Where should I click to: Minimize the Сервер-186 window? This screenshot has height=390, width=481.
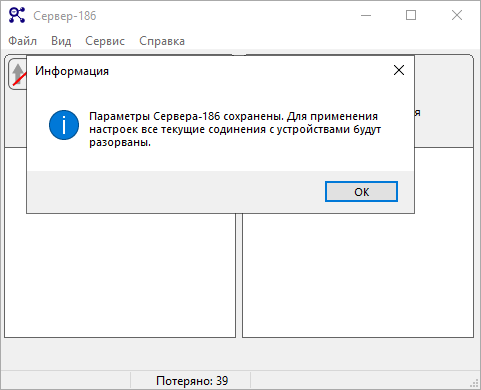click(x=366, y=15)
